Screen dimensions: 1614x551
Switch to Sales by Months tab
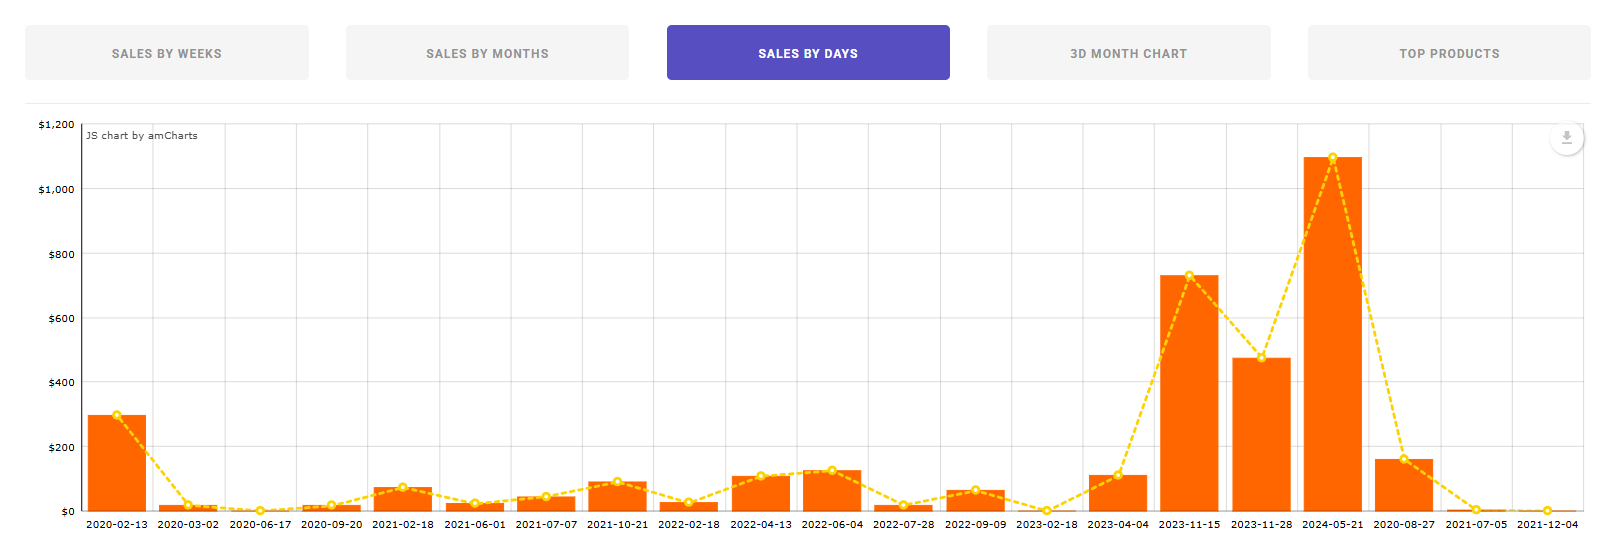pyautogui.click(x=487, y=53)
